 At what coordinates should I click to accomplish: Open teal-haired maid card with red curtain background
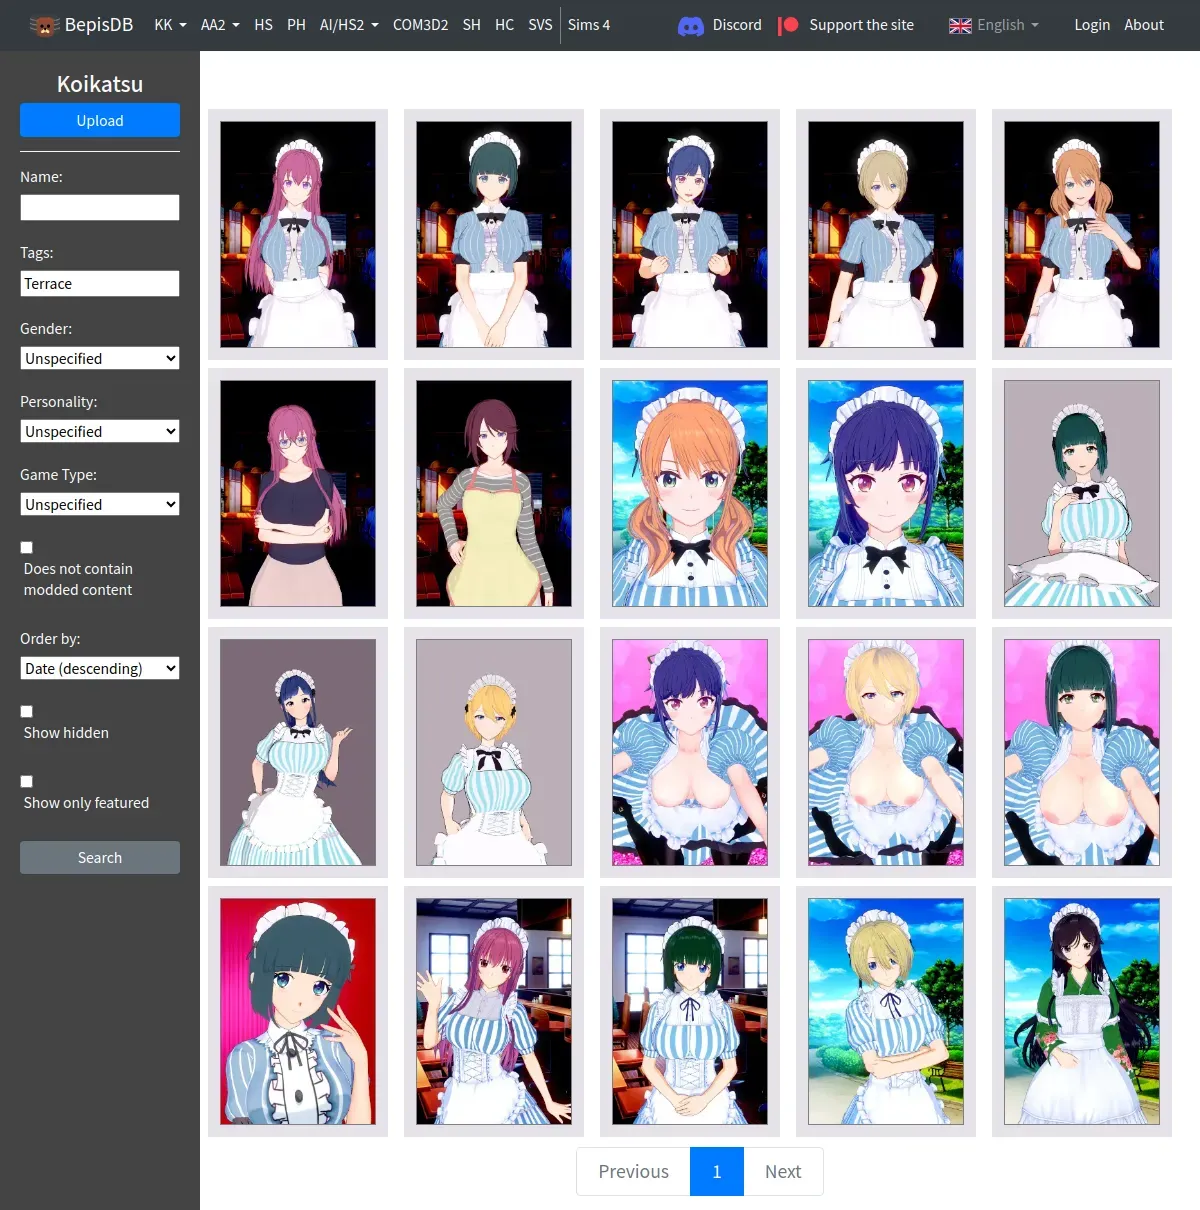click(x=298, y=1011)
